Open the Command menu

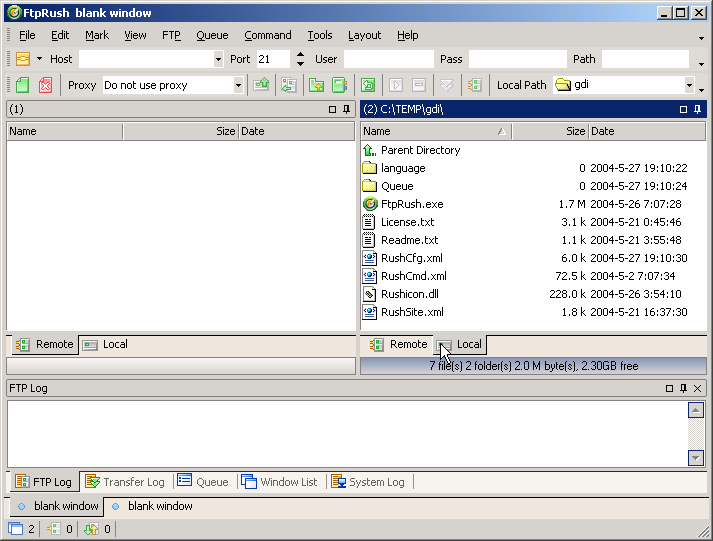coord(267,35)
